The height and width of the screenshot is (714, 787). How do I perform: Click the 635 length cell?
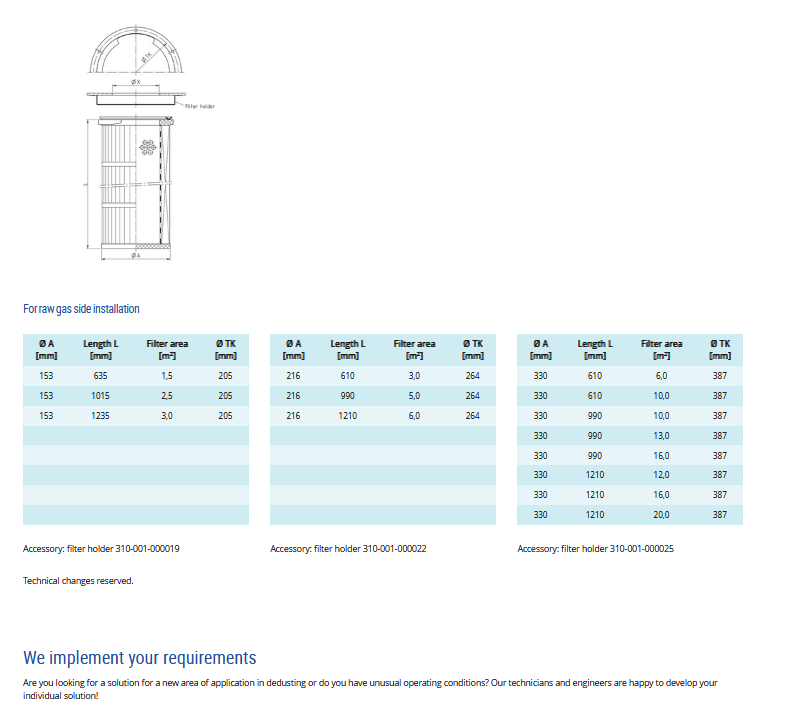click(100, 376)
